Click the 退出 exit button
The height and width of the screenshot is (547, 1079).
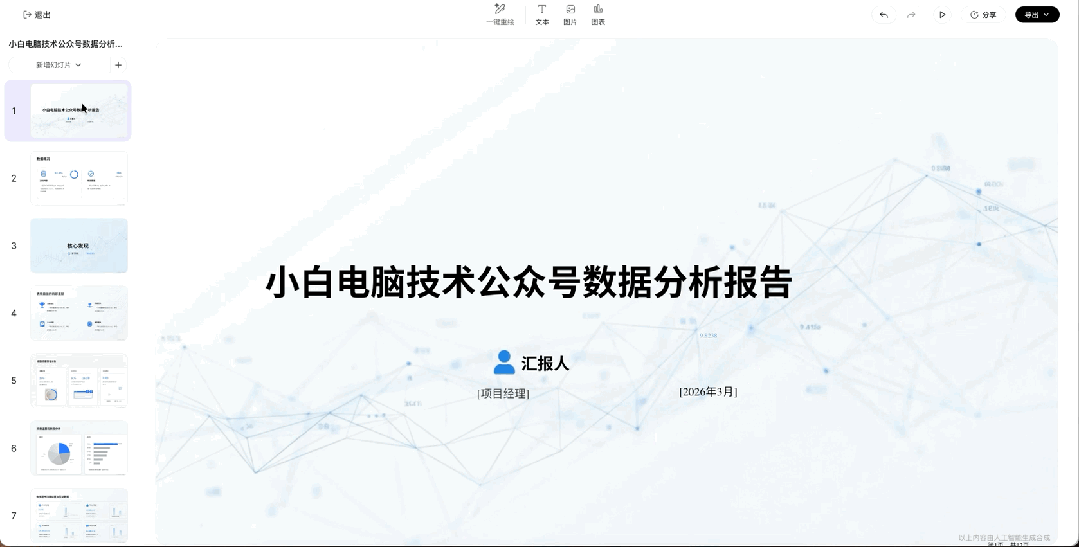point(36,14)
